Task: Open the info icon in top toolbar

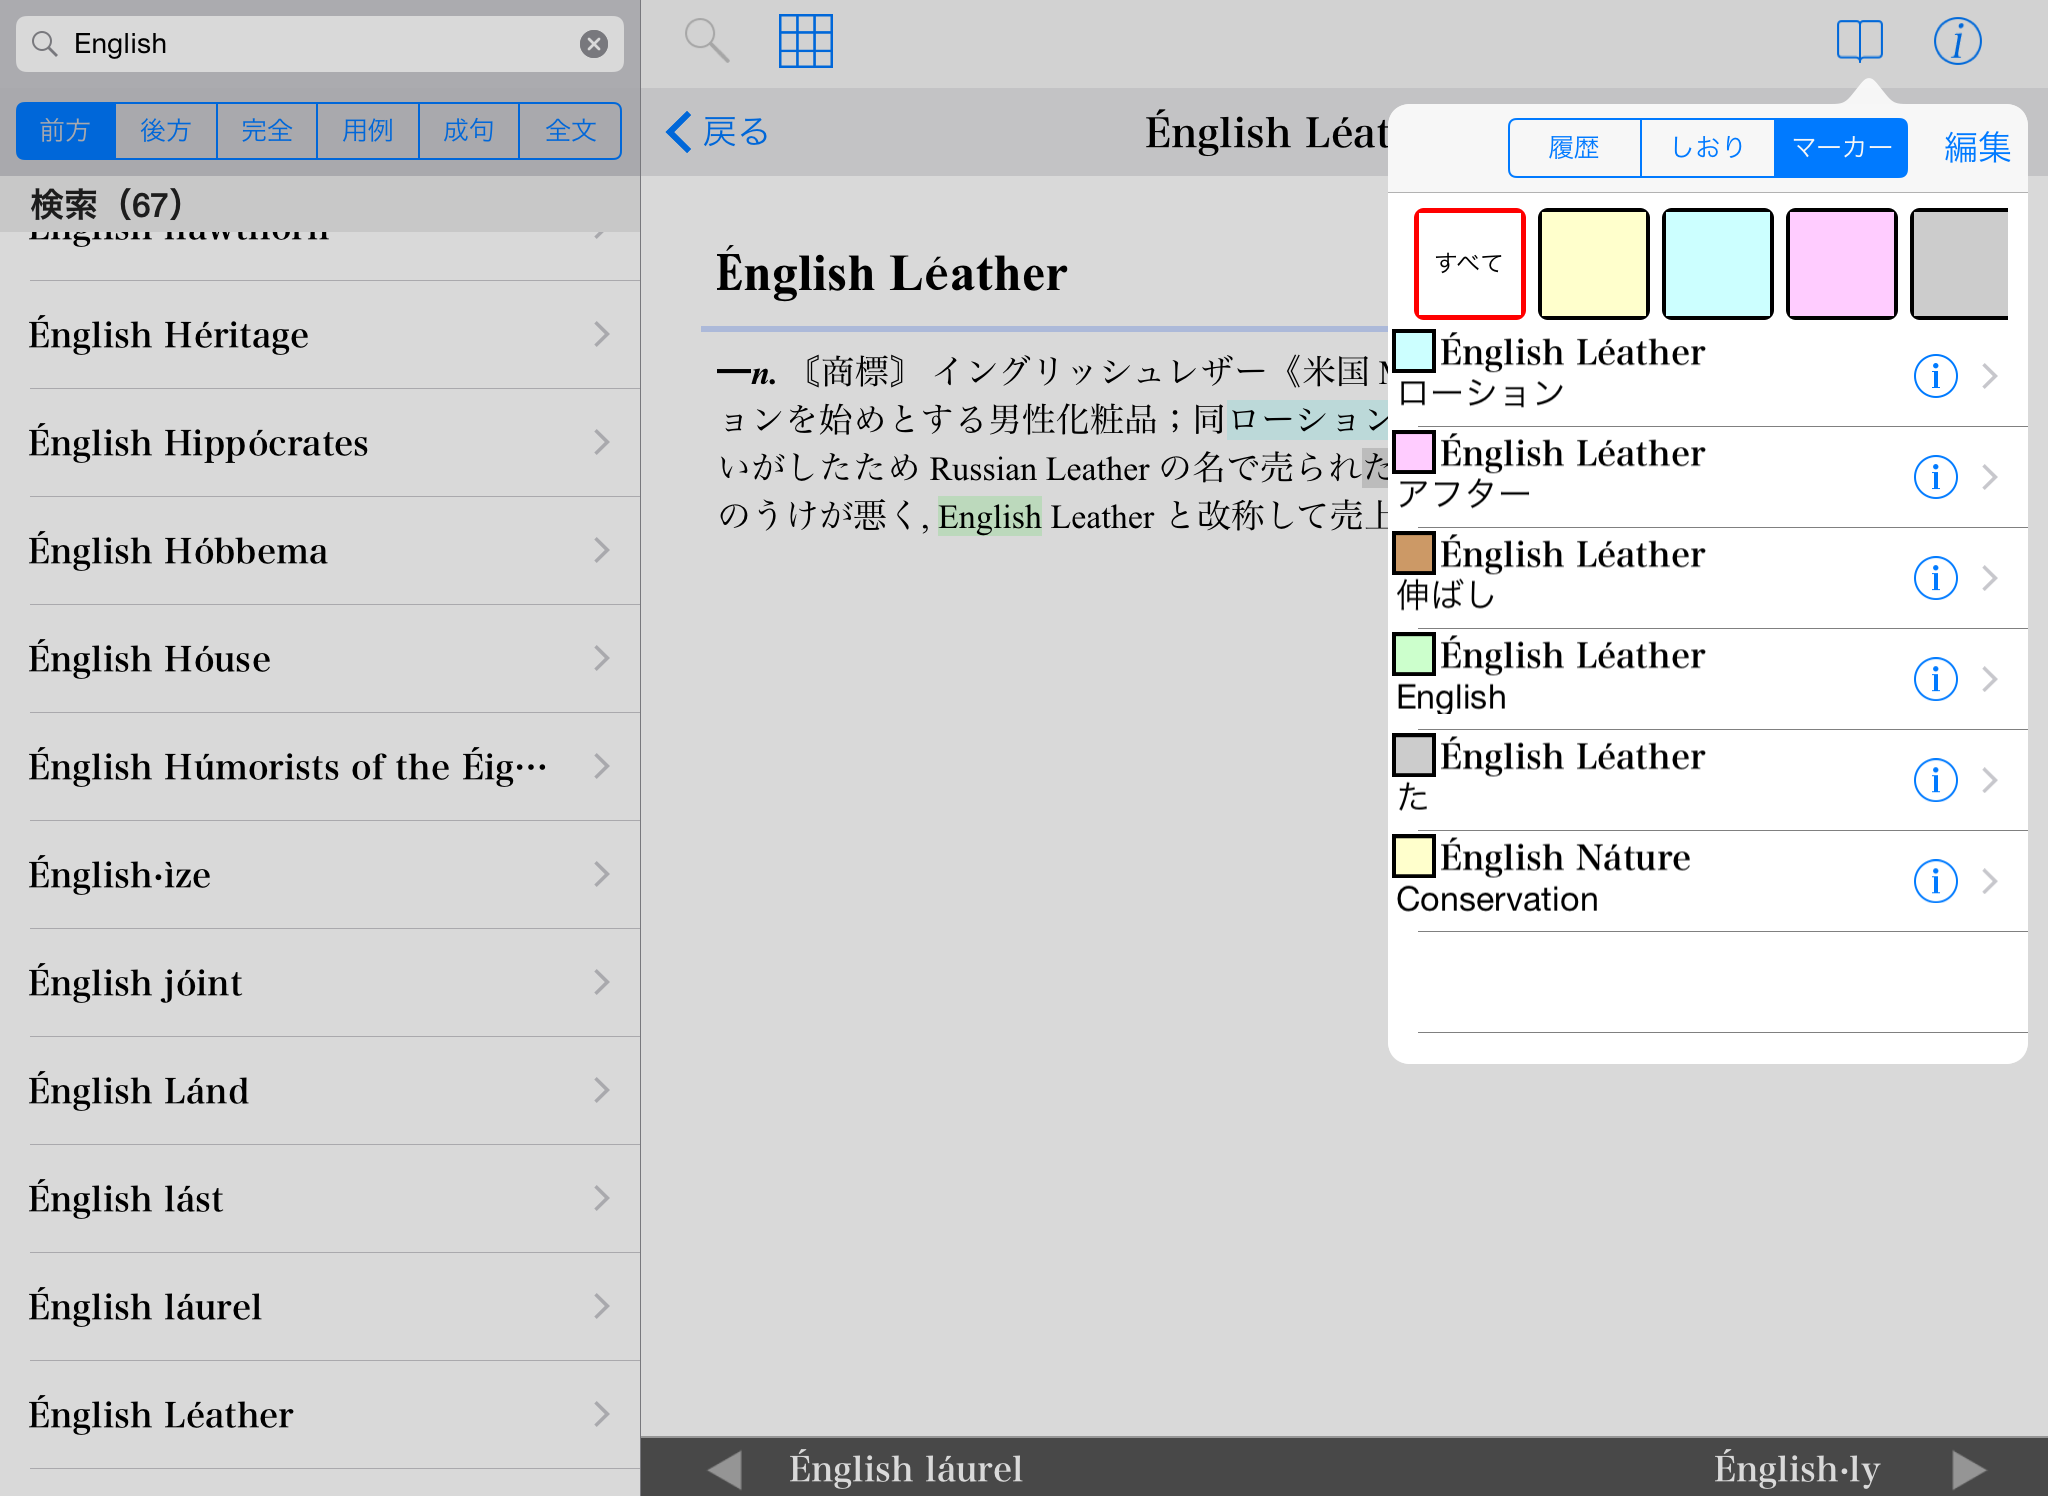Action: pyautogui.click(x=1956, y=41)
